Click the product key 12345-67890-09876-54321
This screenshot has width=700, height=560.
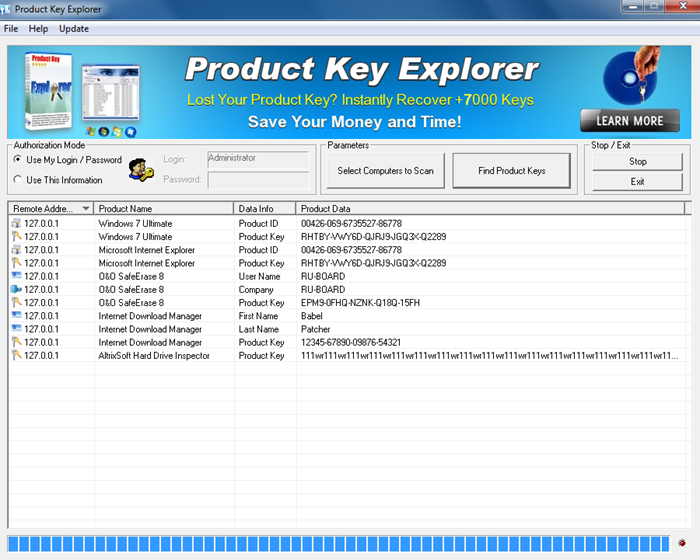click(x=351, y=342)
